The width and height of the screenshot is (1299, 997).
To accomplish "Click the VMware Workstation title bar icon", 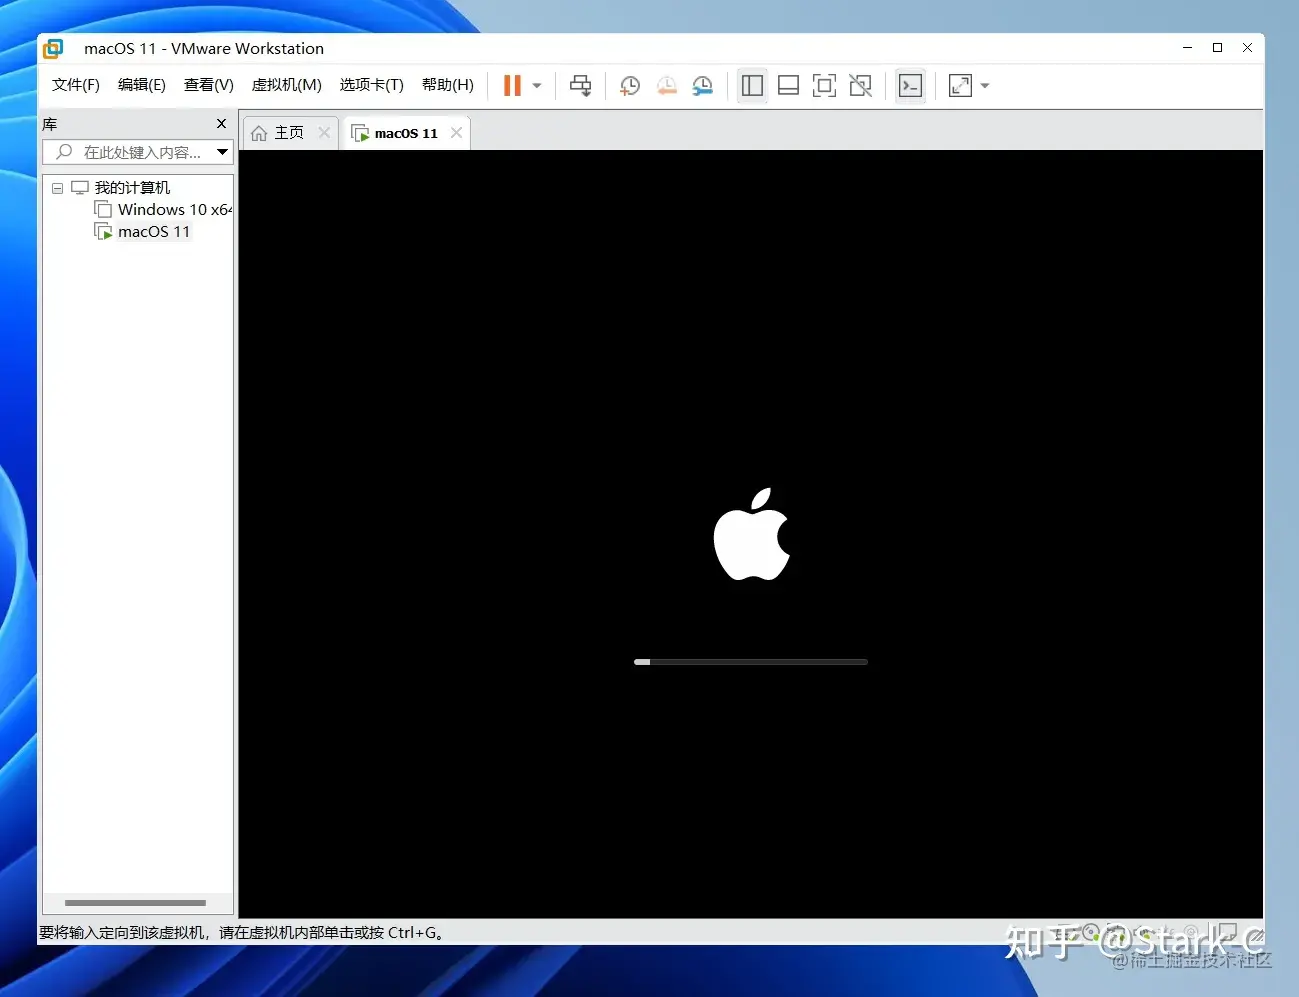I will pos(53,48).
